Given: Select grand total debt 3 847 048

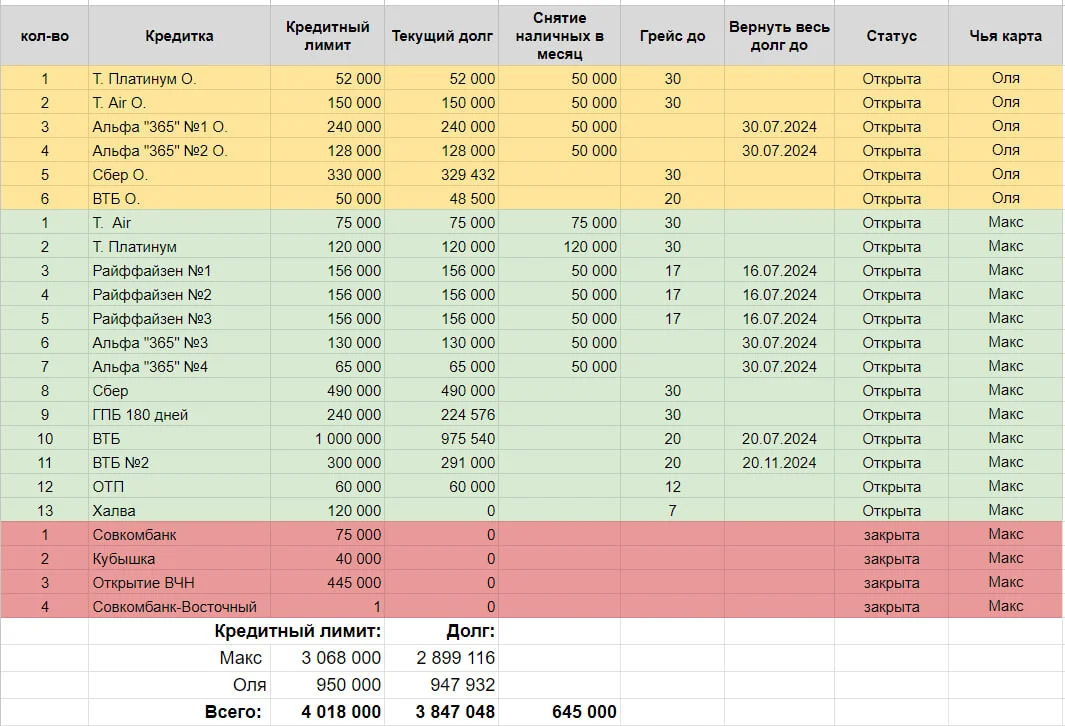Looking at the screenshot, I should tap(441, 712).
